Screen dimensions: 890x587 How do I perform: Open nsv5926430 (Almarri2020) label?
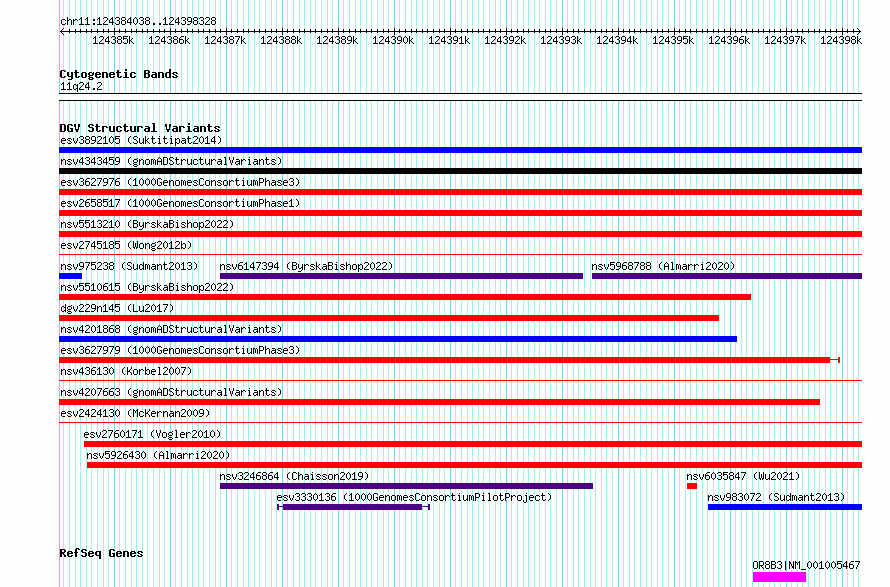point(158,455)
